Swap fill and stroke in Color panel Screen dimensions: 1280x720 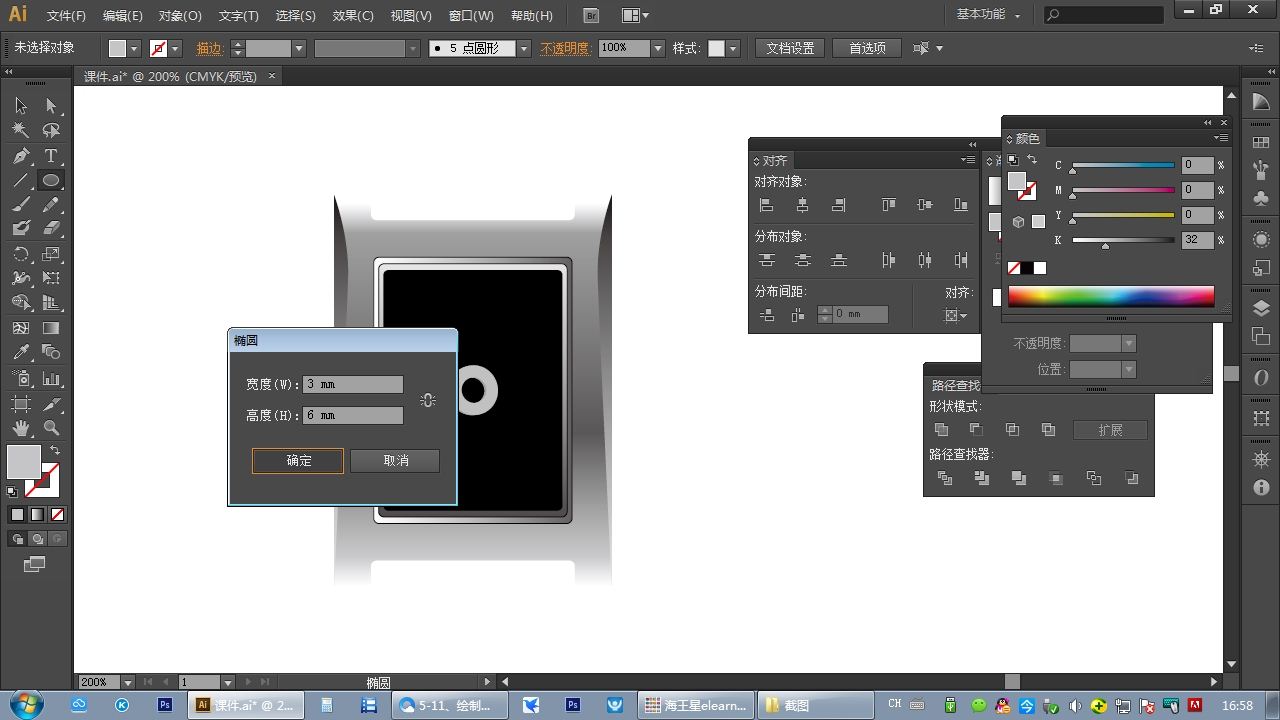(1032, 160)
